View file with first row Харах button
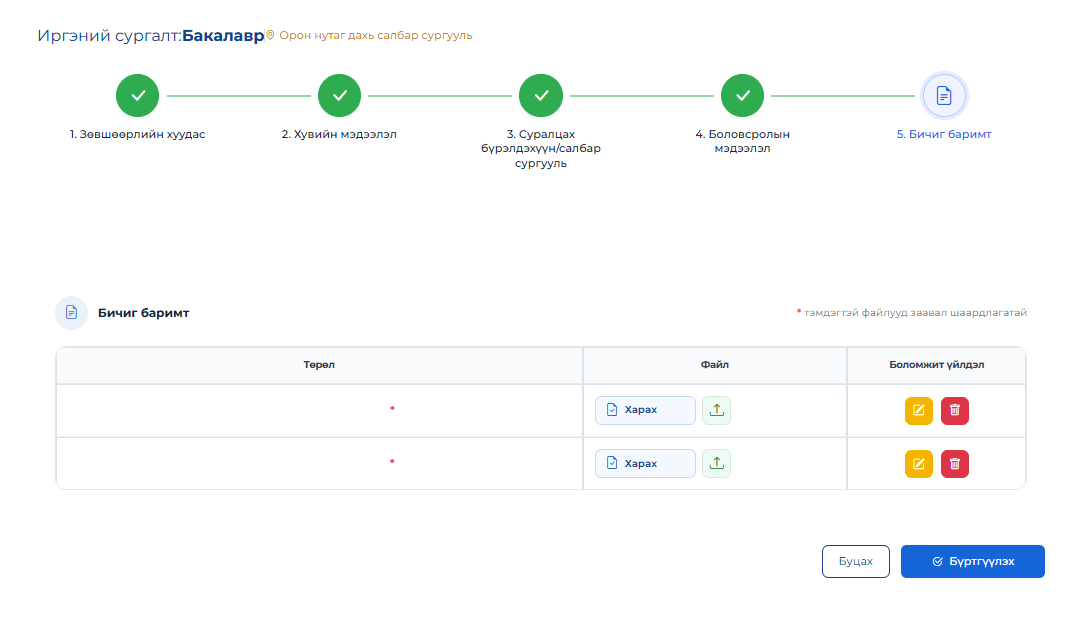This screenshot has height=624, width=1092. tap(645, 410)
